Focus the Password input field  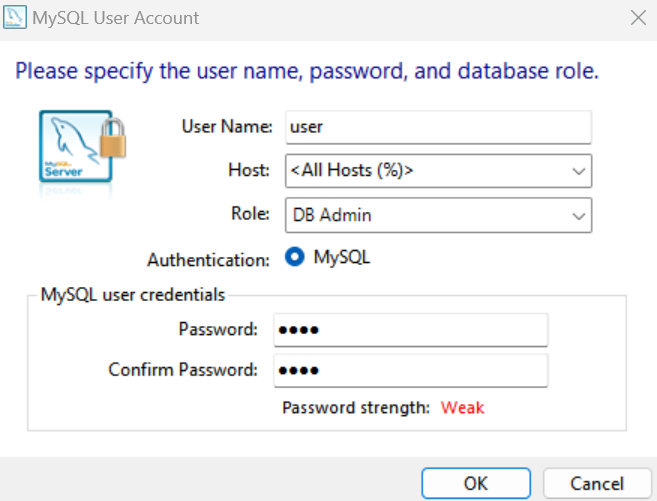411,330
